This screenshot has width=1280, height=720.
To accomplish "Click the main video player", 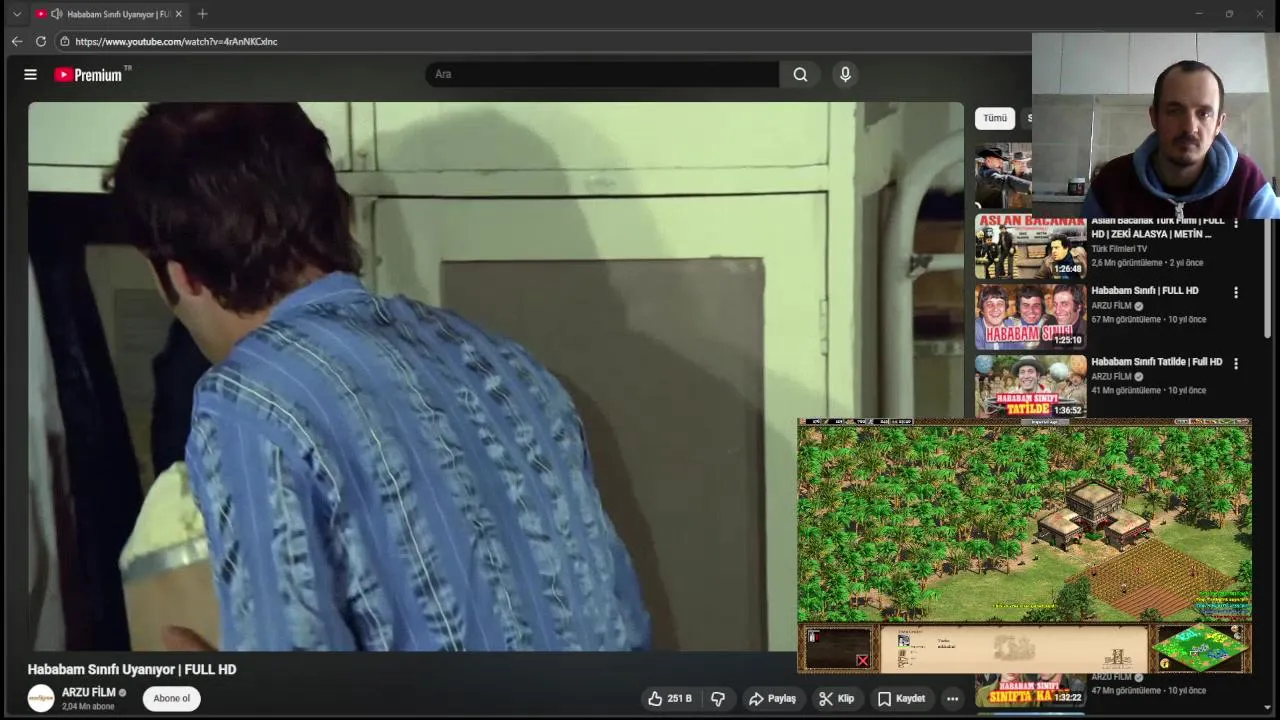I will [x=496, y=376].
